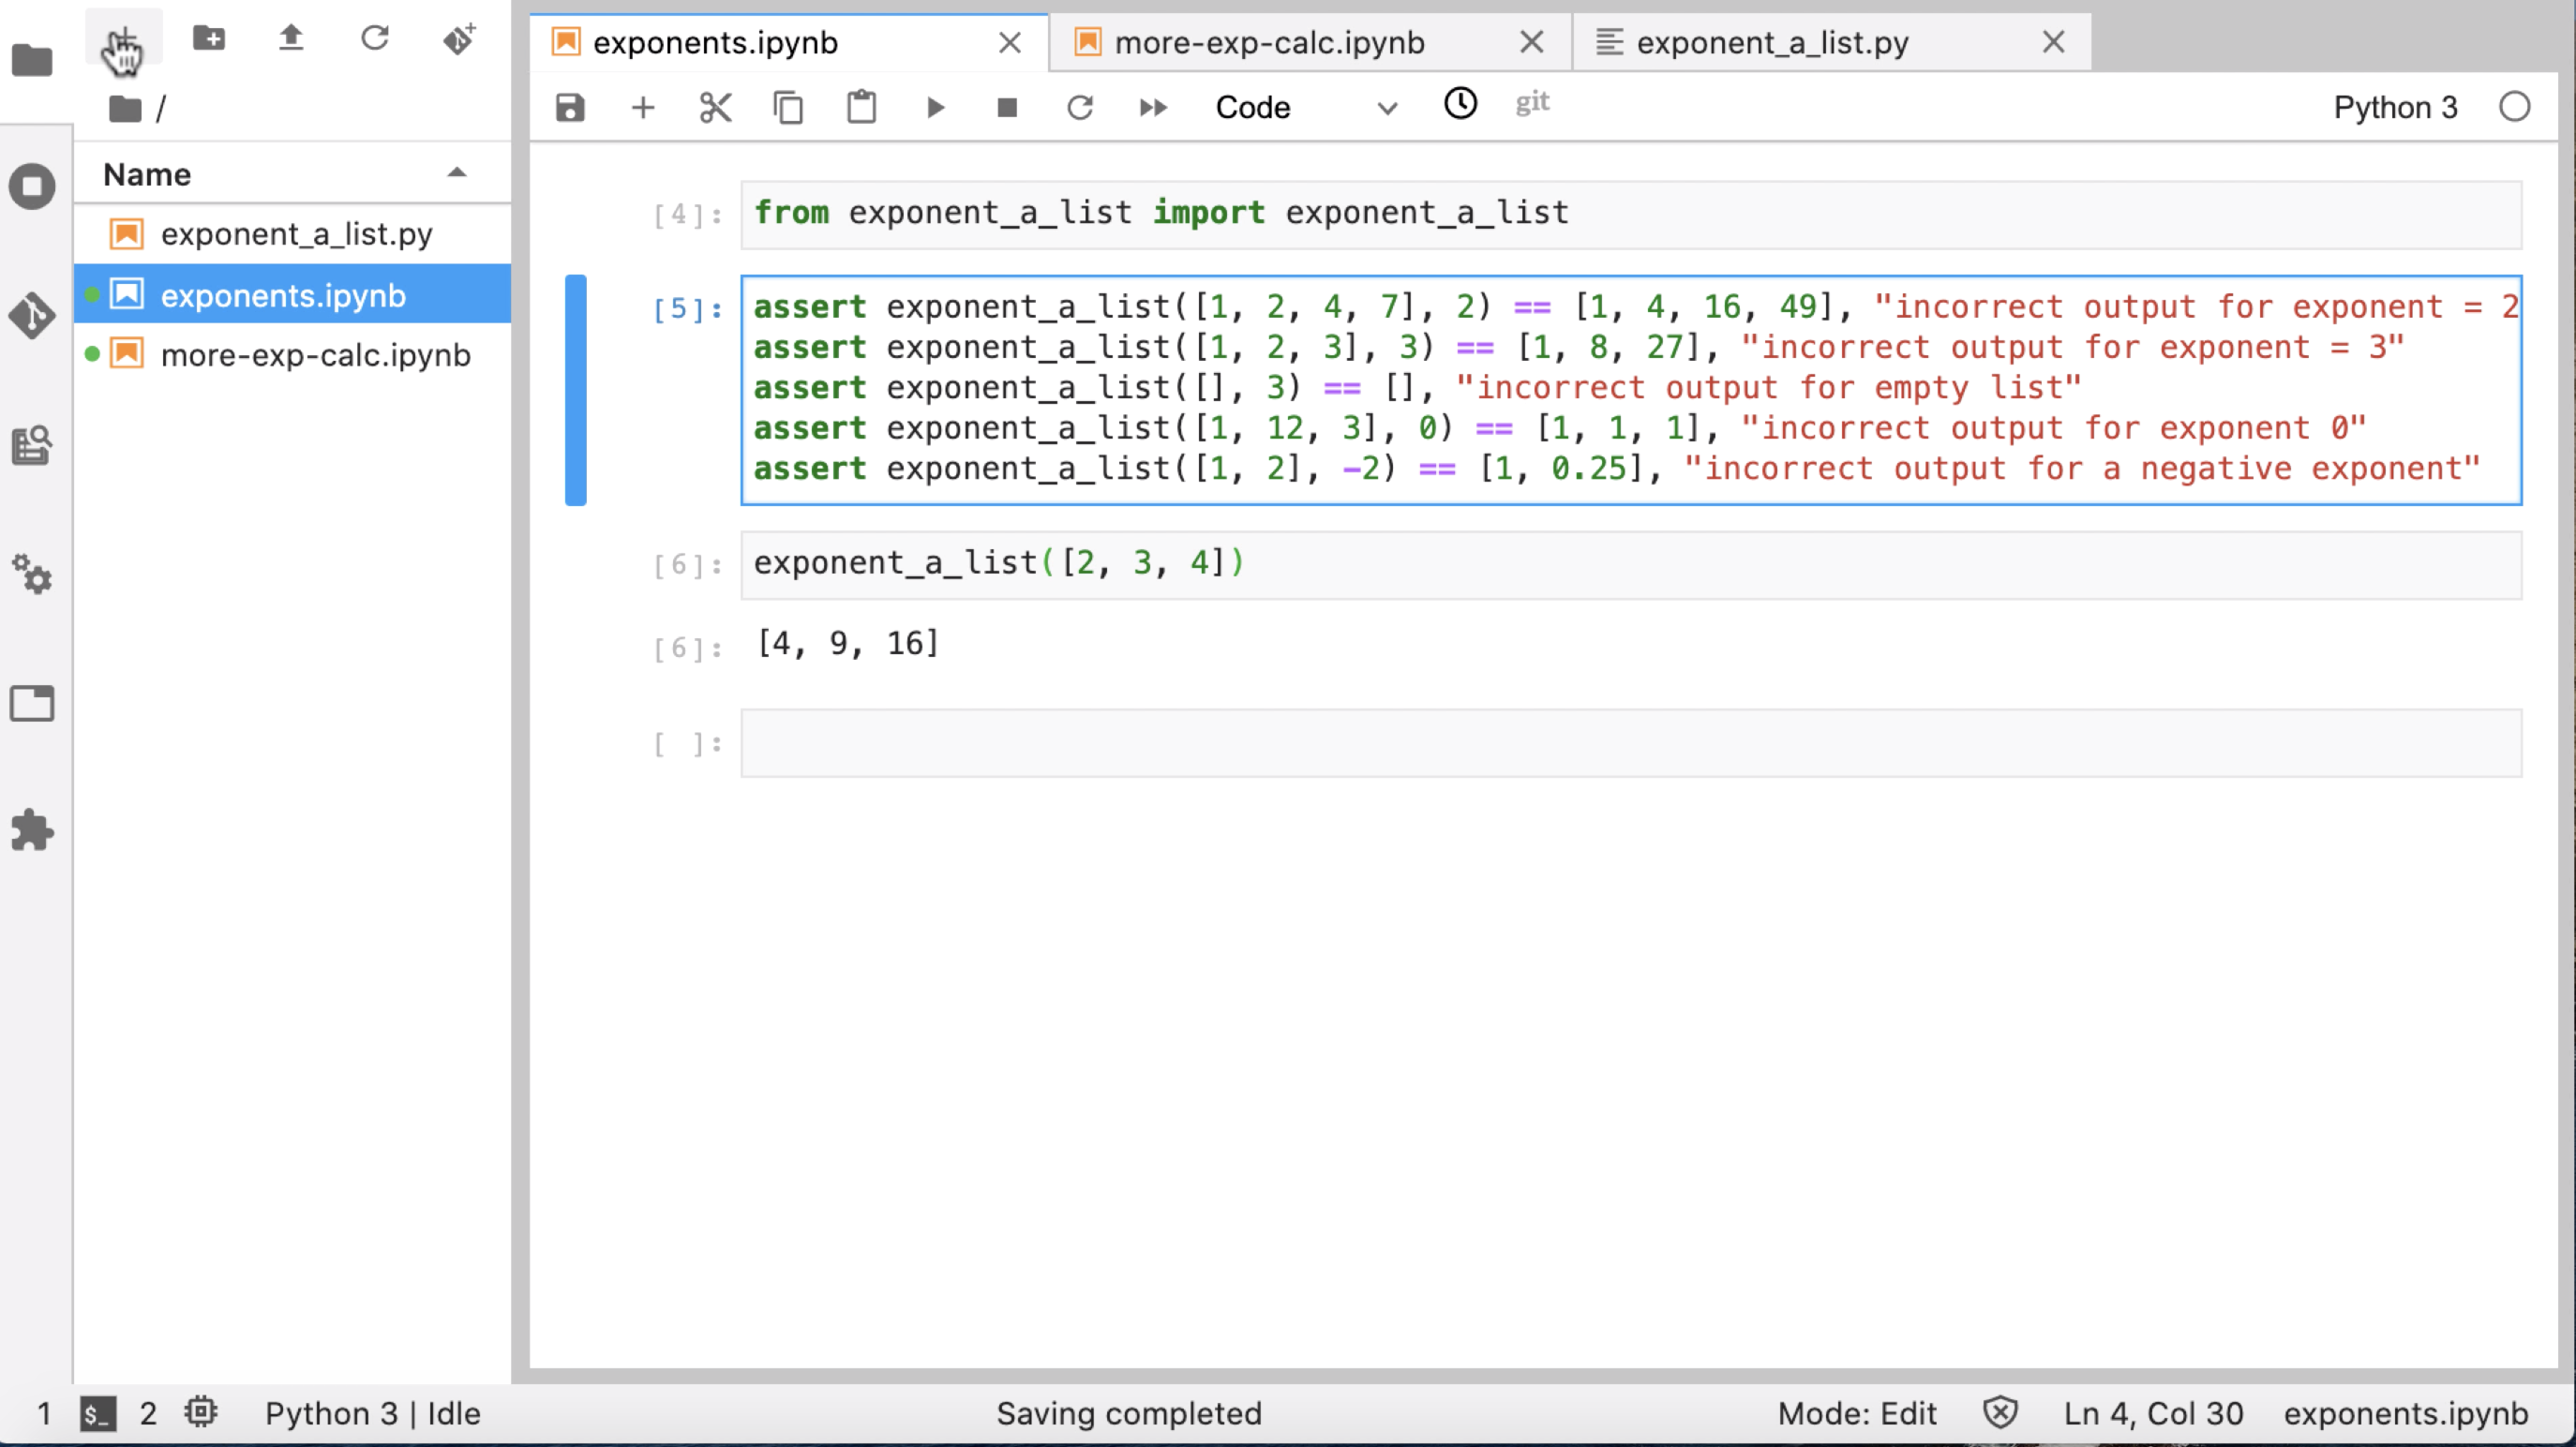Click into the empty code cell
The width and height of the screenshot is (2576, 1447).
coord(1630,743)
